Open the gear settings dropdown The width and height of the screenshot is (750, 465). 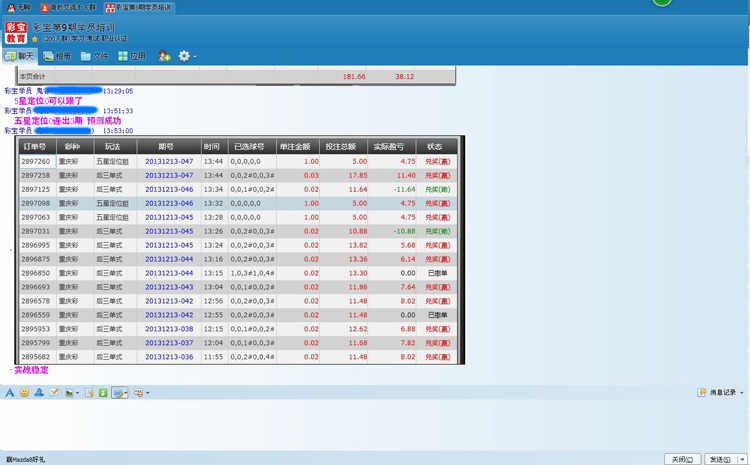(x=185, y=56)
